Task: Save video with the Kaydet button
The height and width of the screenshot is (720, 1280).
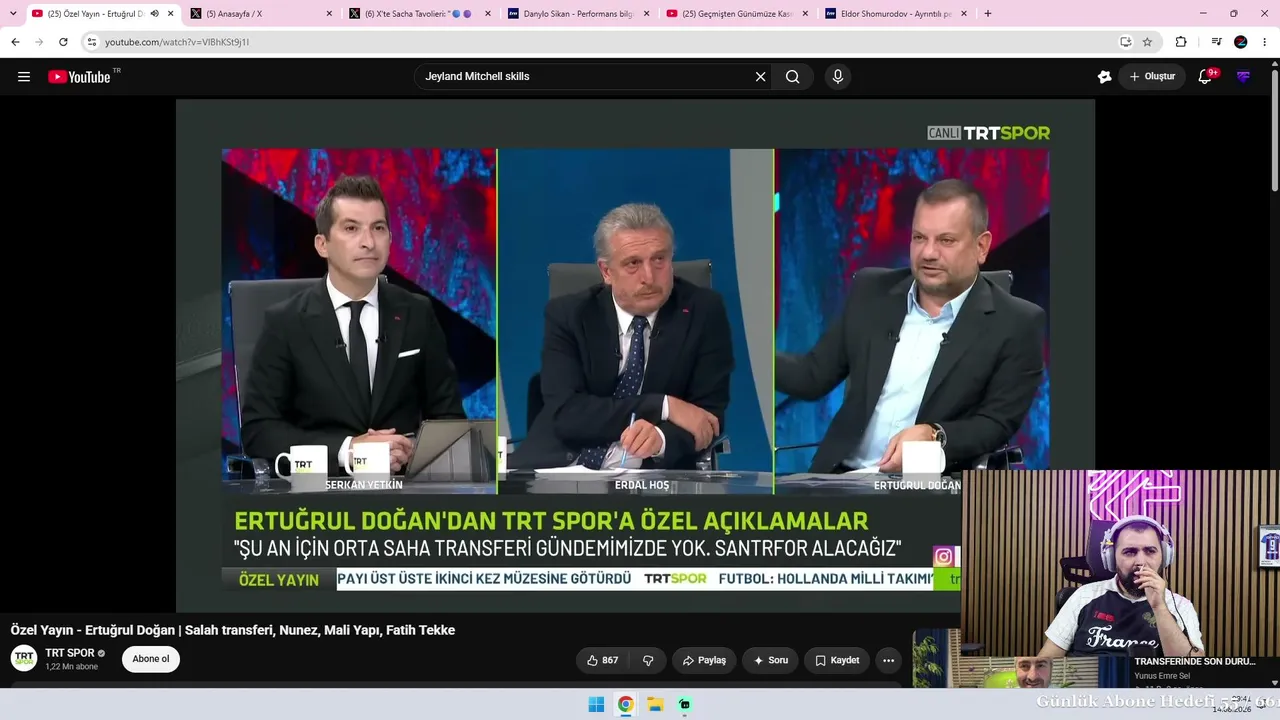Action: tap(837, 660)
